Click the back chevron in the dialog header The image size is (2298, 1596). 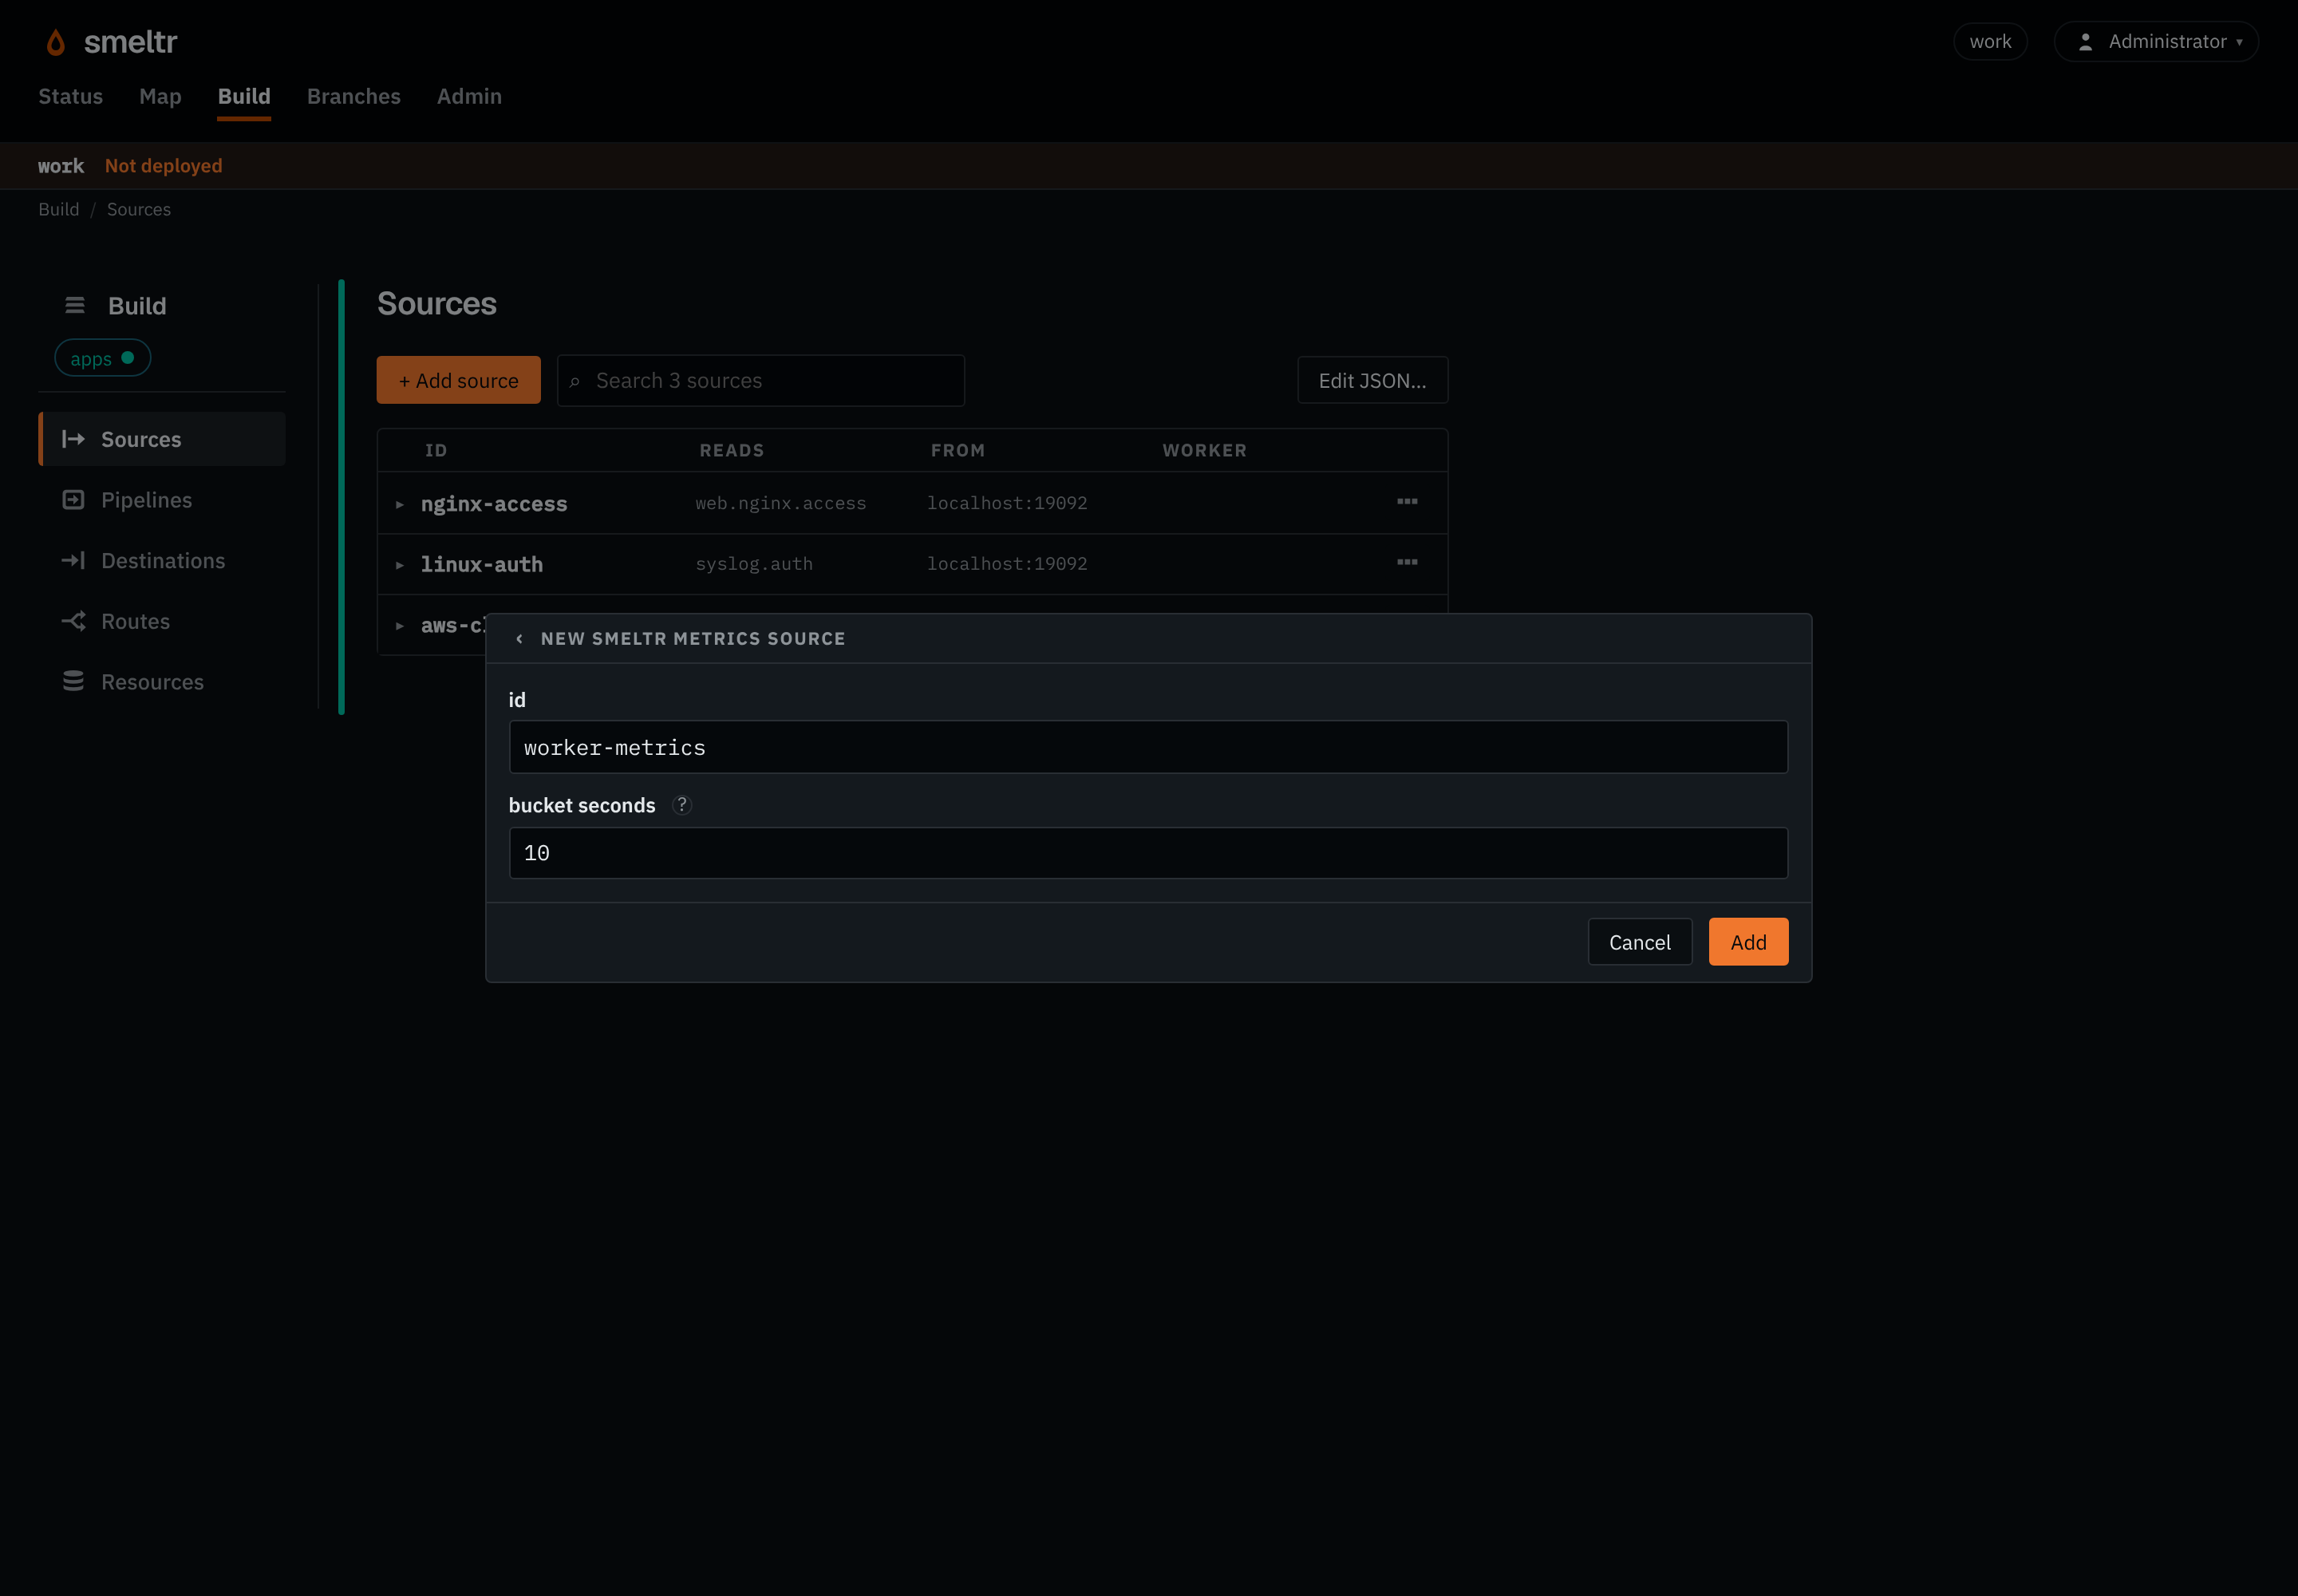pyautogui.click(x=519, y=638)
